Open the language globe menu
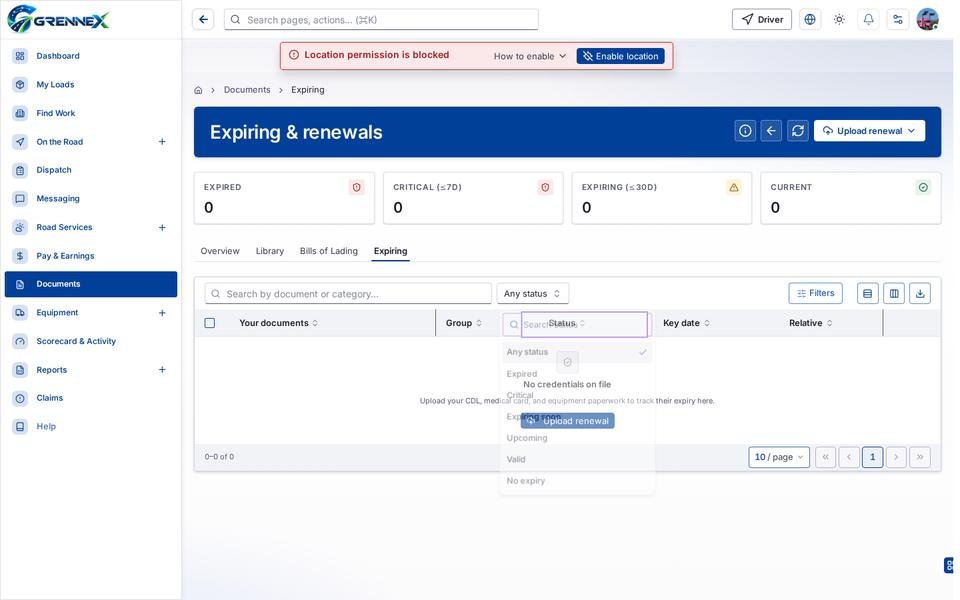The width and height of the screenshot is (960, 600). point(810,20)
